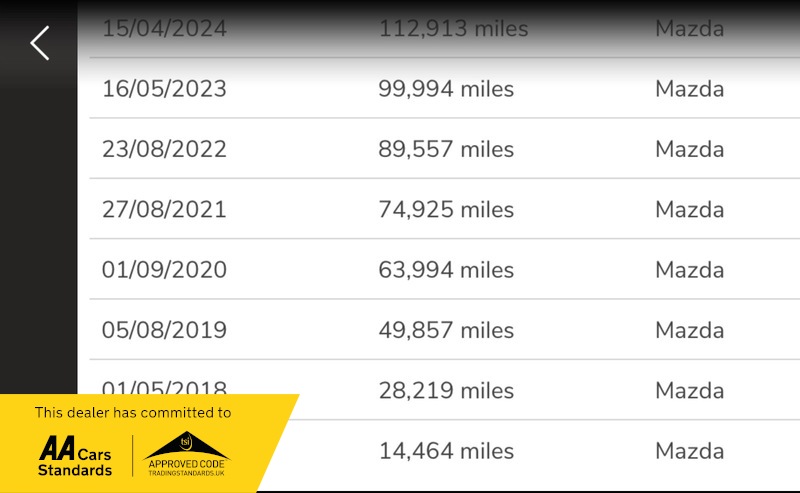The height and width of the screenshot is (493, 800).
Task: Click the TRADINGSTANDARDS.UK text
Action: tap(186, 473)
